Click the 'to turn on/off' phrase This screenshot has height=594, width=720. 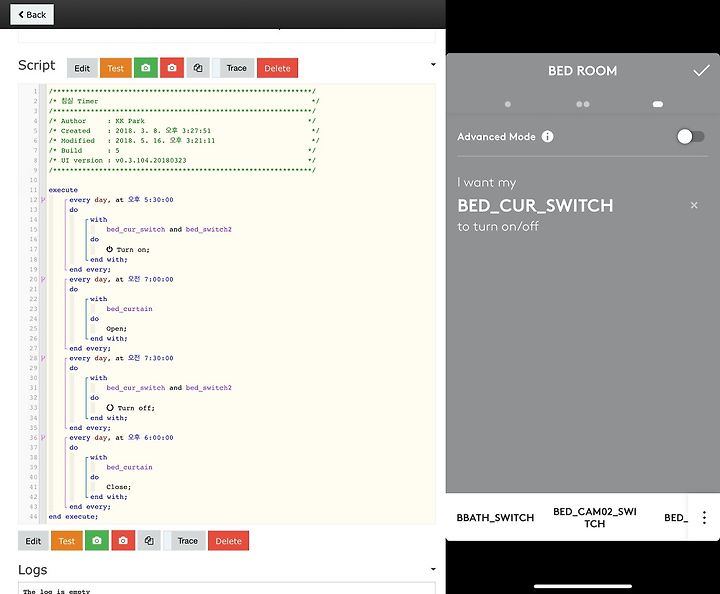pyautogui.click(x=498, y=226)
